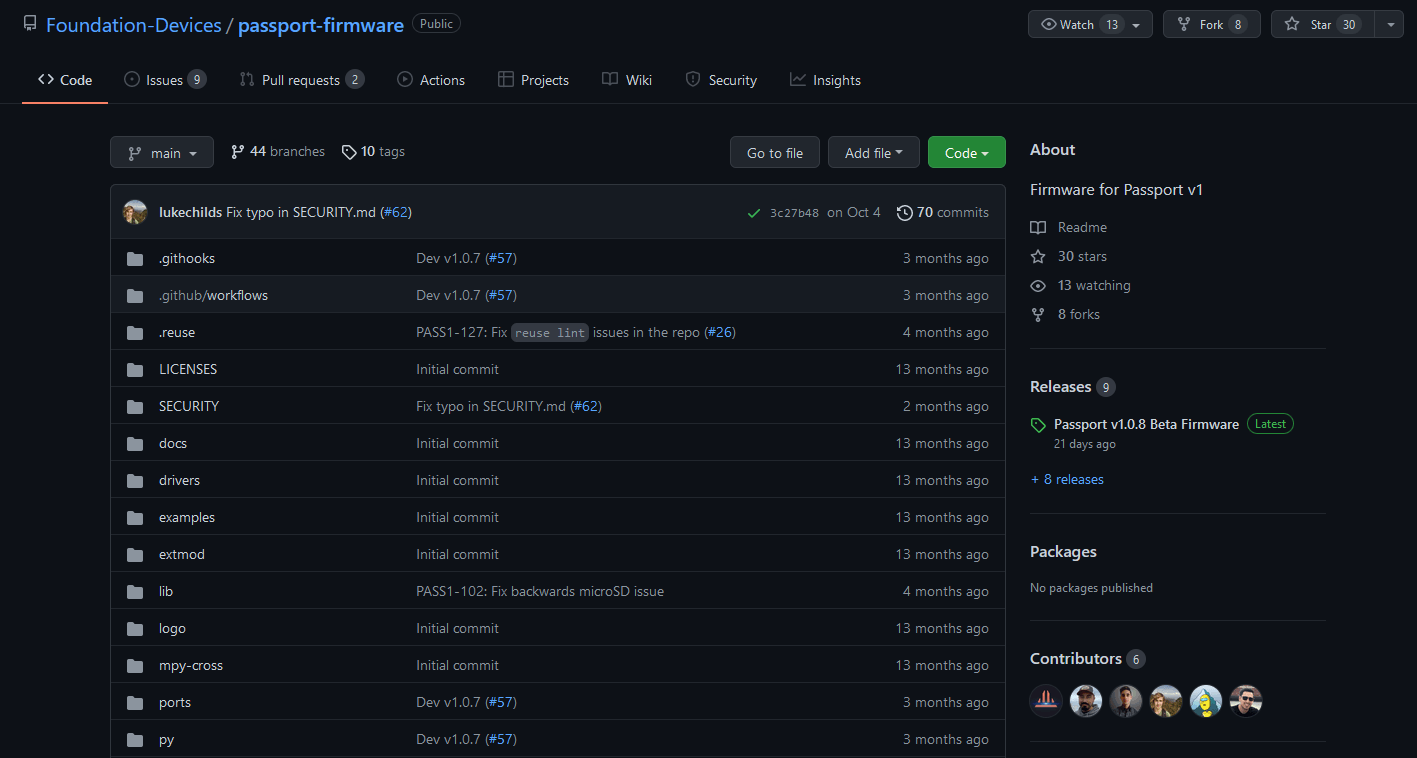1417x758 pixels.
Task: Open the green Code dropdown button
Action: (x=967, y=153)
